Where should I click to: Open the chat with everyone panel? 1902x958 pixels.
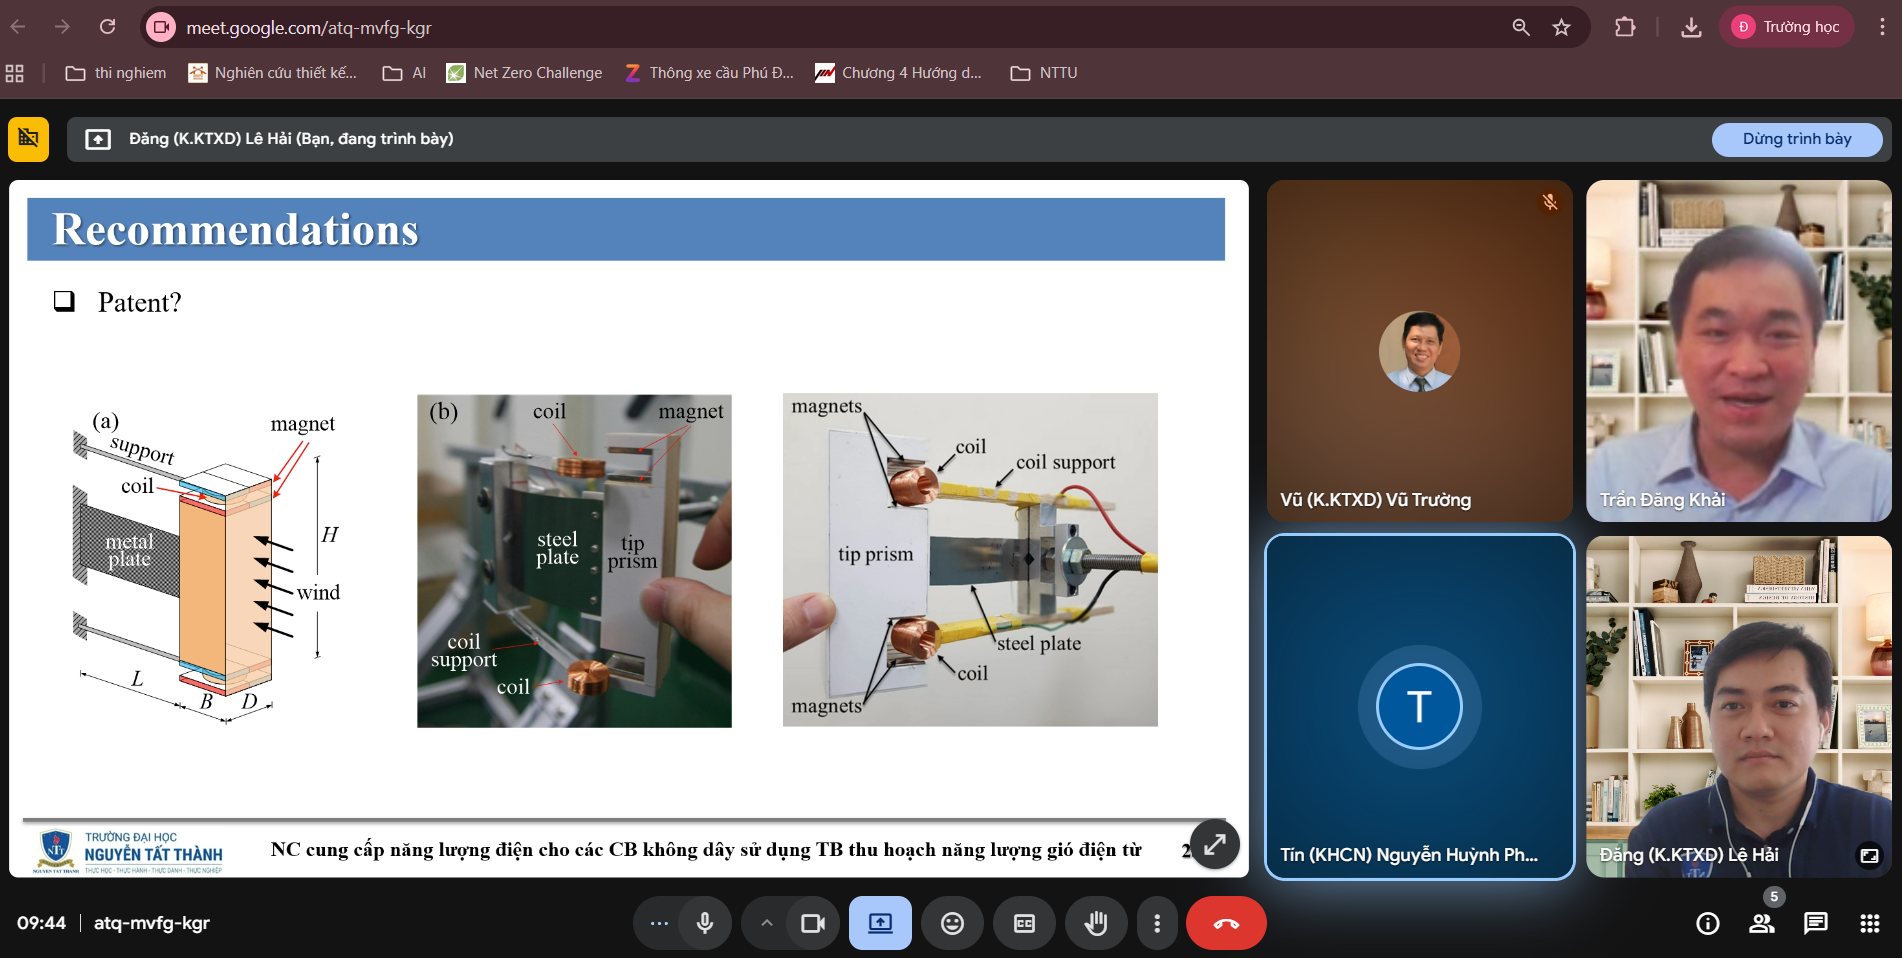click(x=1815, y=923)
